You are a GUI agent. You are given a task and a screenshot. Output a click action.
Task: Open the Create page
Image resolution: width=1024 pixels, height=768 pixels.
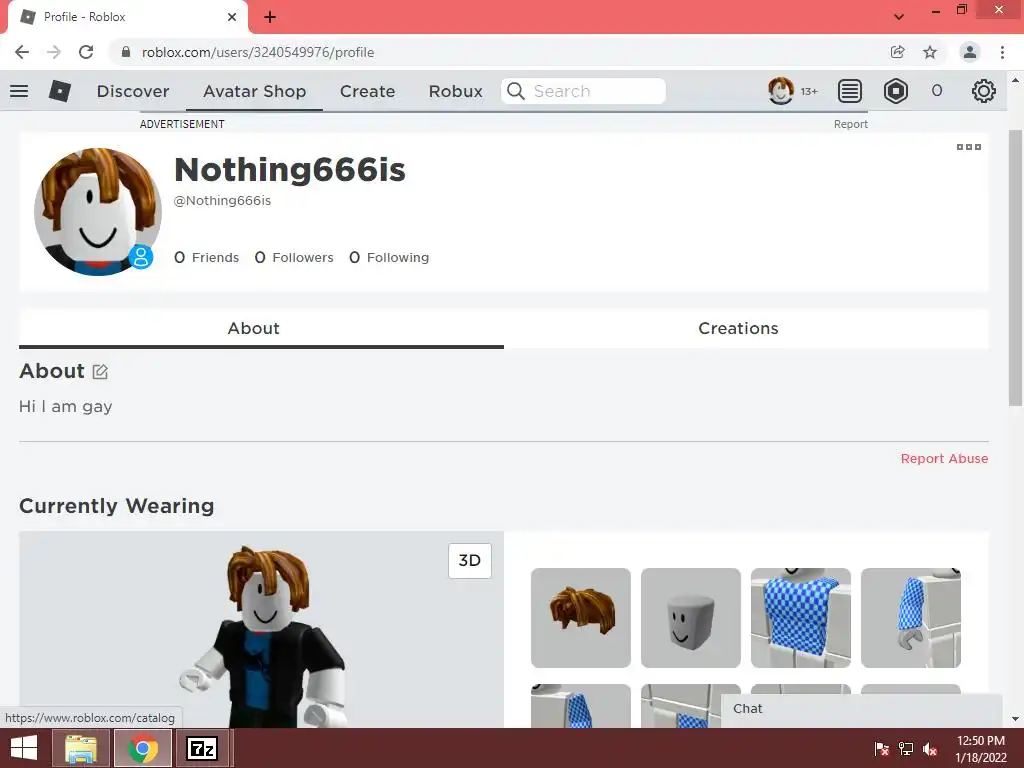point(367,91)
